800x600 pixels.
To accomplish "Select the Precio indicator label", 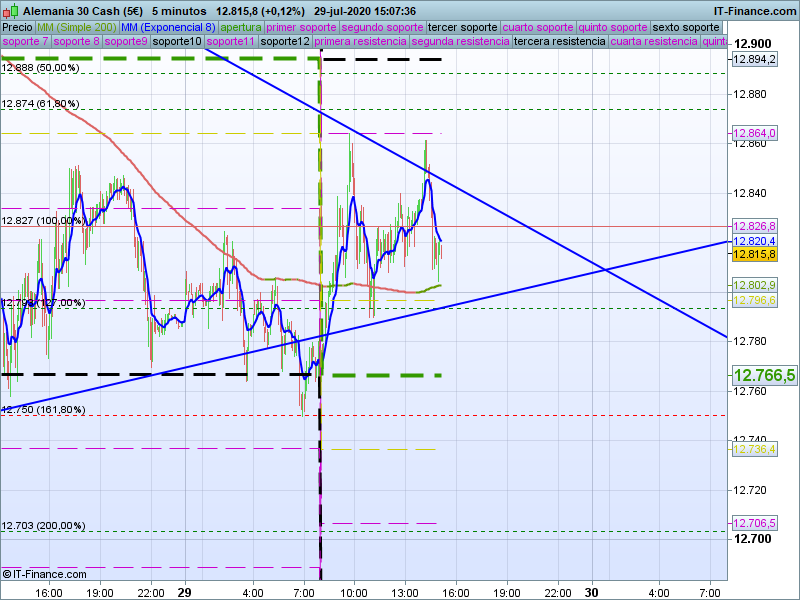I will click(16, 27).
